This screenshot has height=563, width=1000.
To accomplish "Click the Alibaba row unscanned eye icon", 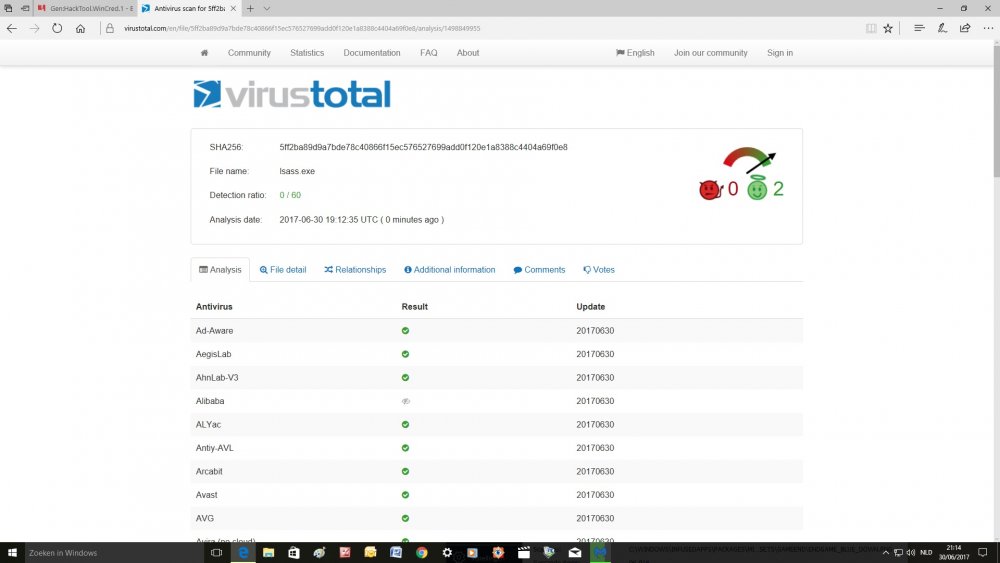I will 406,401.
